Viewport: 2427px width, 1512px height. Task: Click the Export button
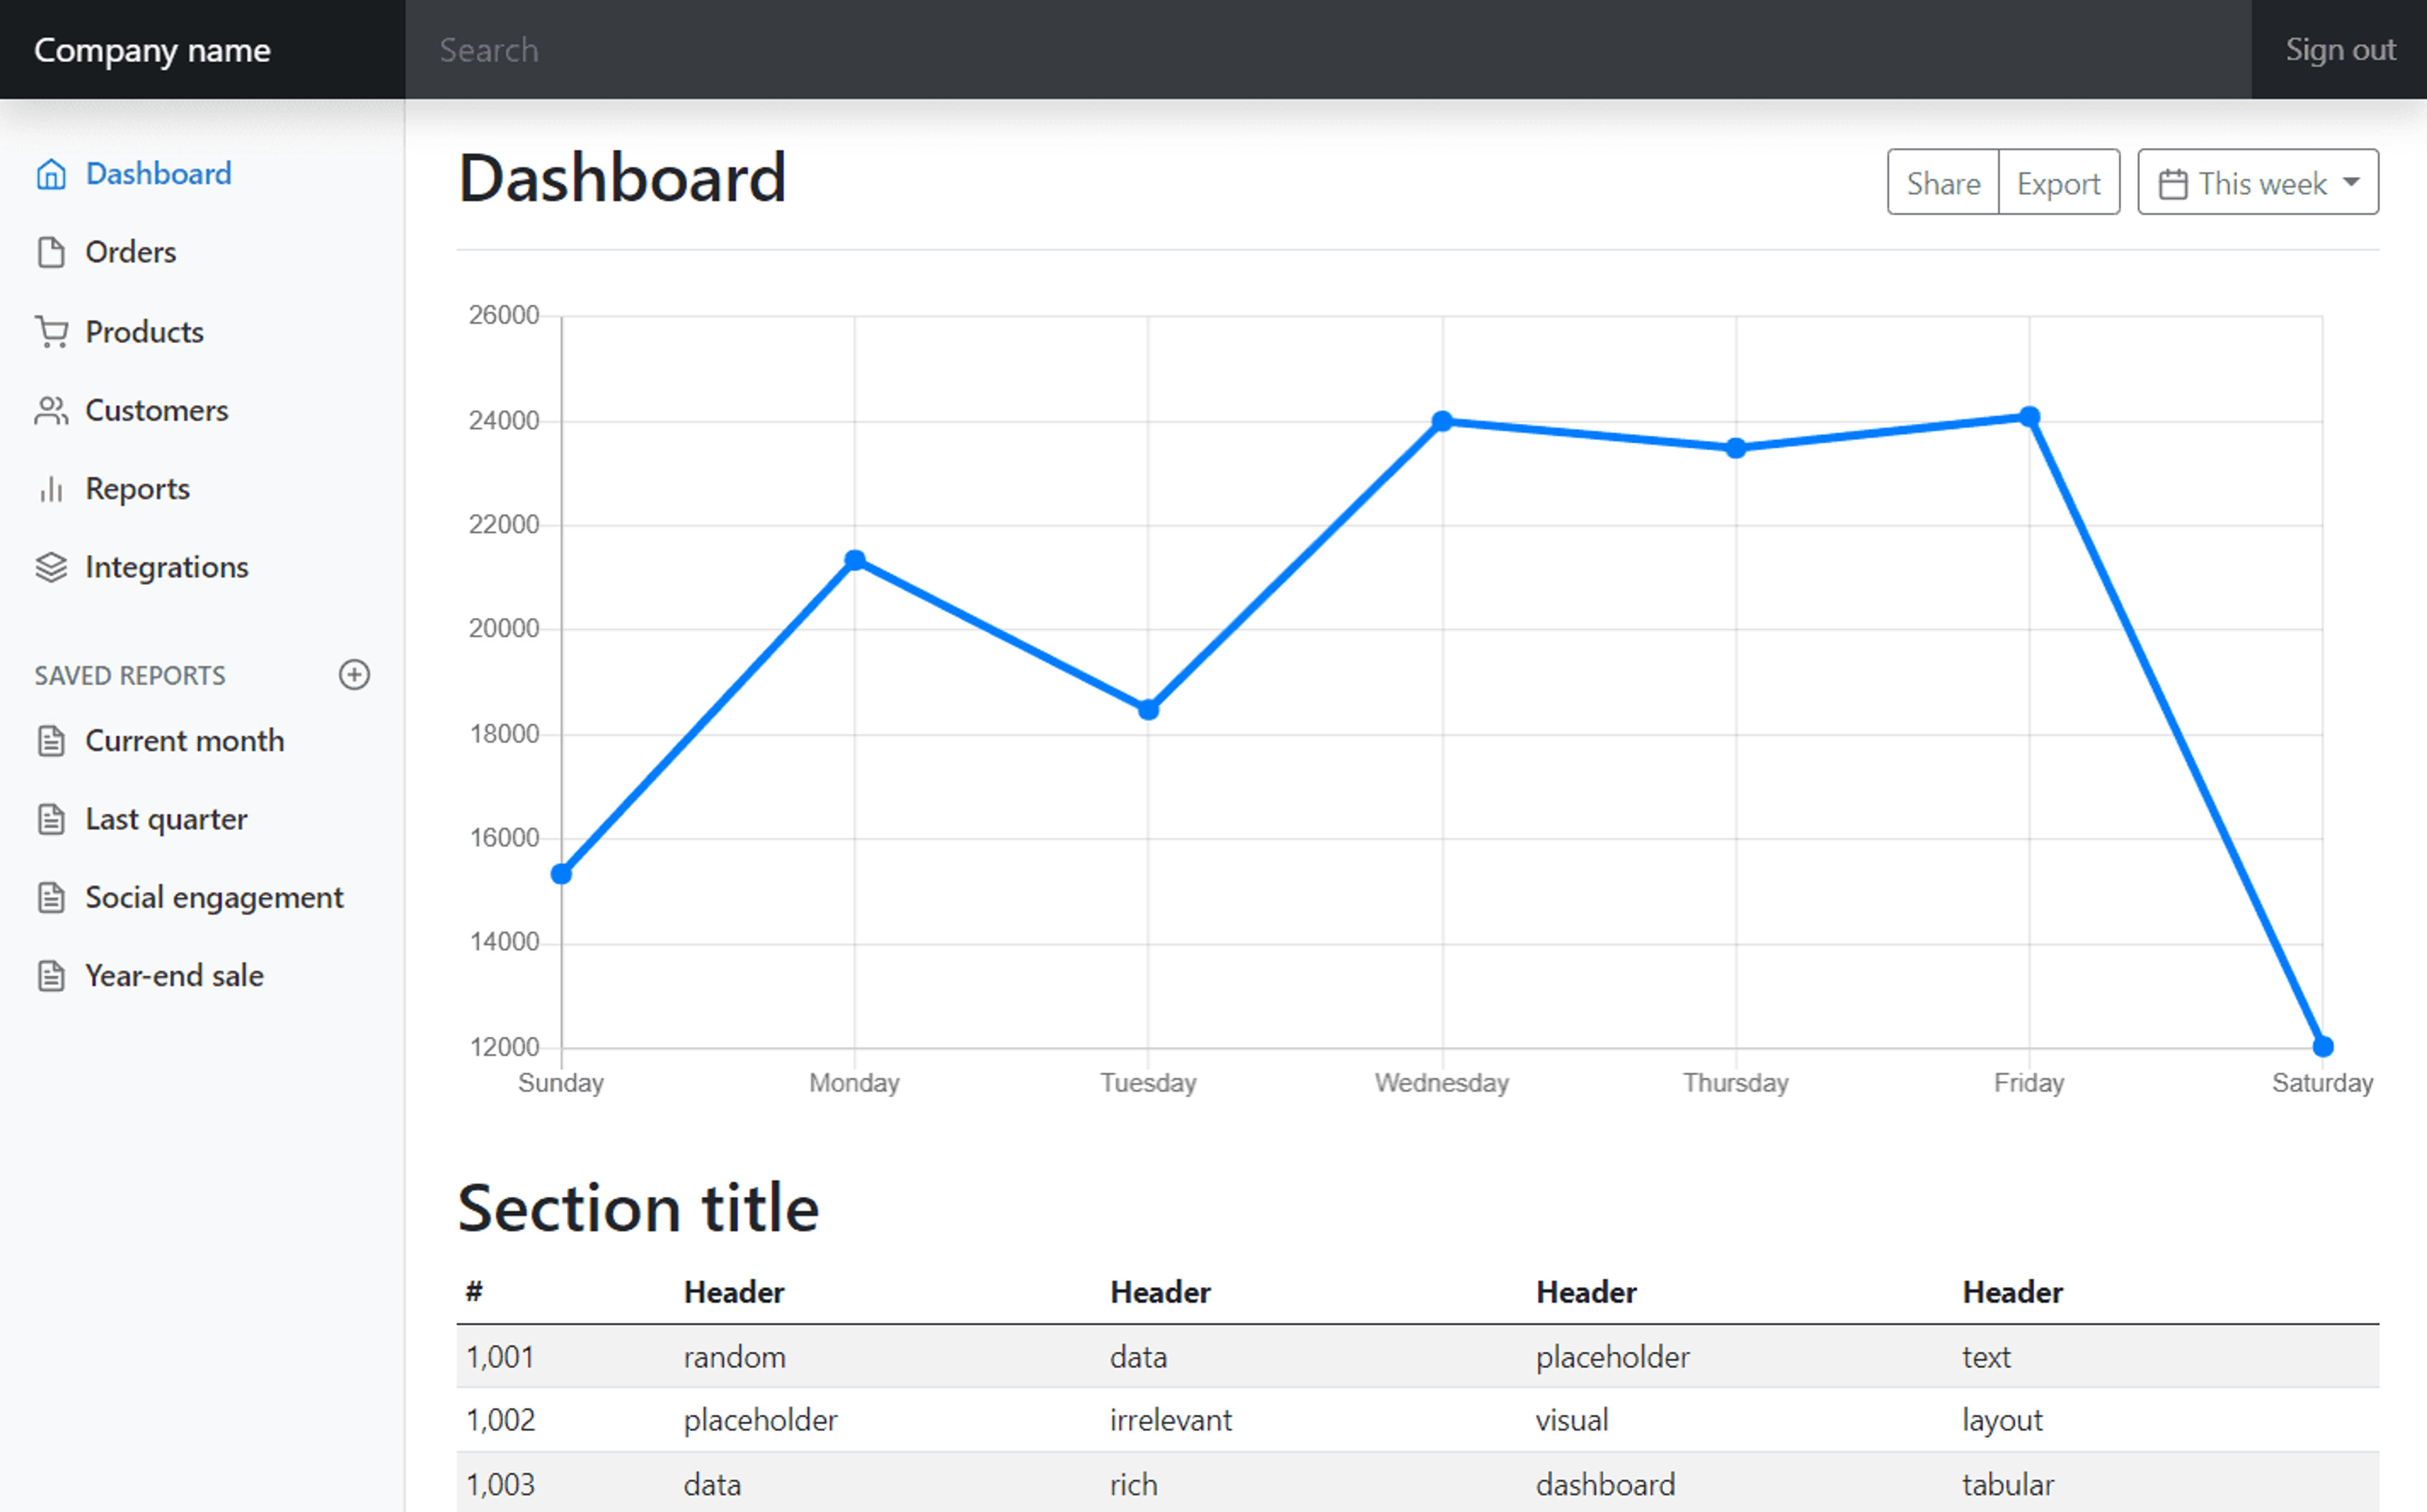click(2059, 182)
